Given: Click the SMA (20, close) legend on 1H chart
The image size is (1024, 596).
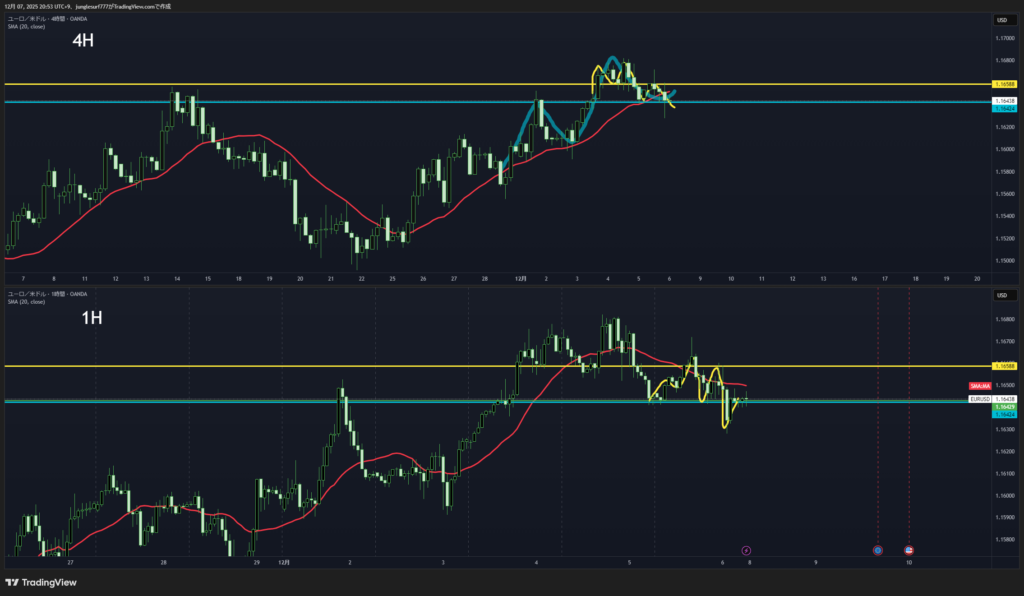Looking at the screenshot, I should click(x=28, y=301).
